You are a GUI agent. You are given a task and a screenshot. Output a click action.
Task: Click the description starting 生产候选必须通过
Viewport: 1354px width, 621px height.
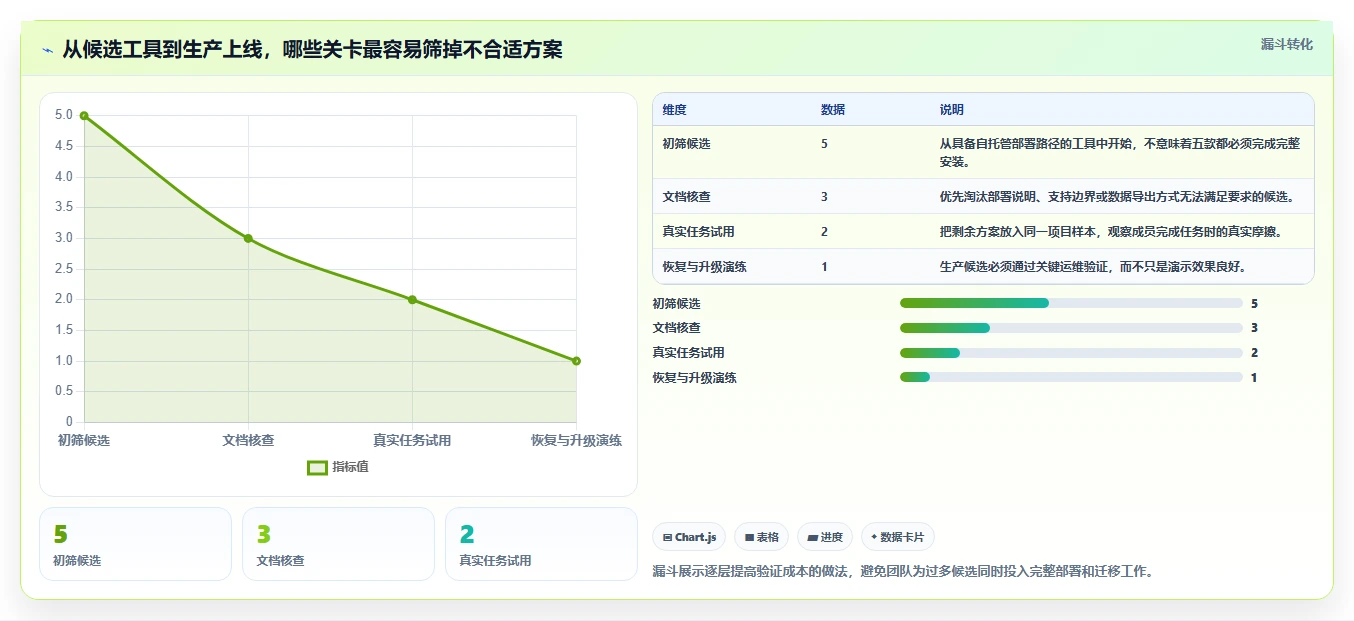[x=1092, y=267]
